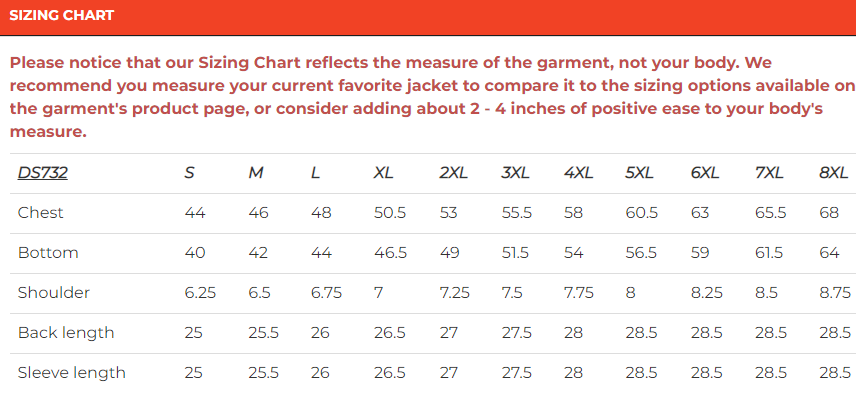
Task: Select the 5XL size column header
Action: pos(640,173)
